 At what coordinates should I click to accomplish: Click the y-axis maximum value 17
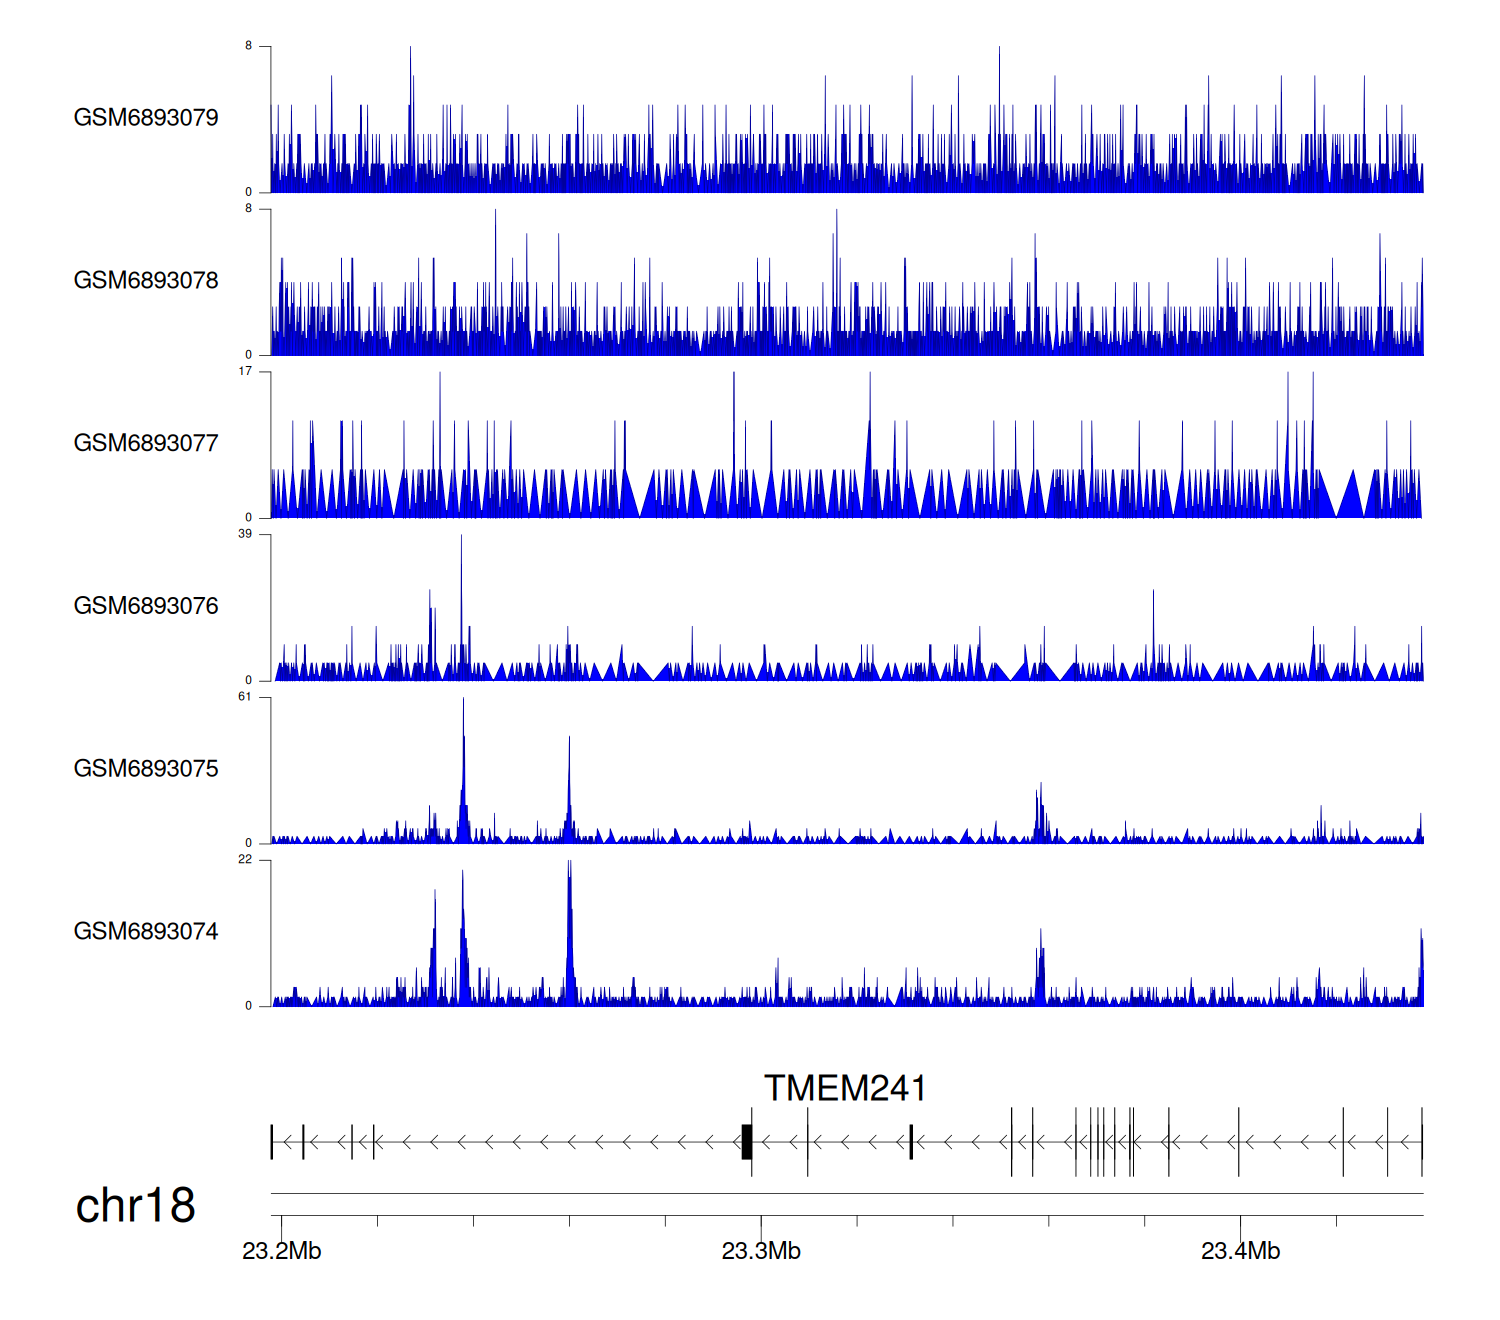click(245, 371)
